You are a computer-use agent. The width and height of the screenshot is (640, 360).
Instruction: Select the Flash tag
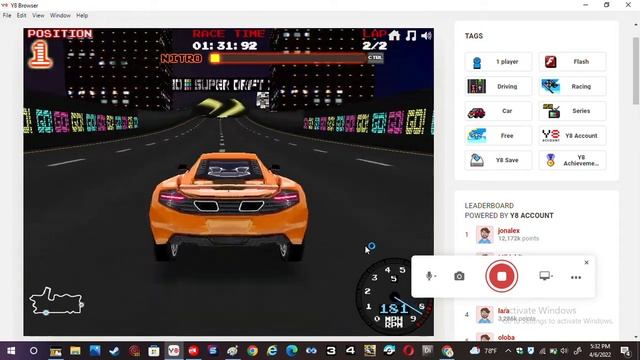coord(572,62)
